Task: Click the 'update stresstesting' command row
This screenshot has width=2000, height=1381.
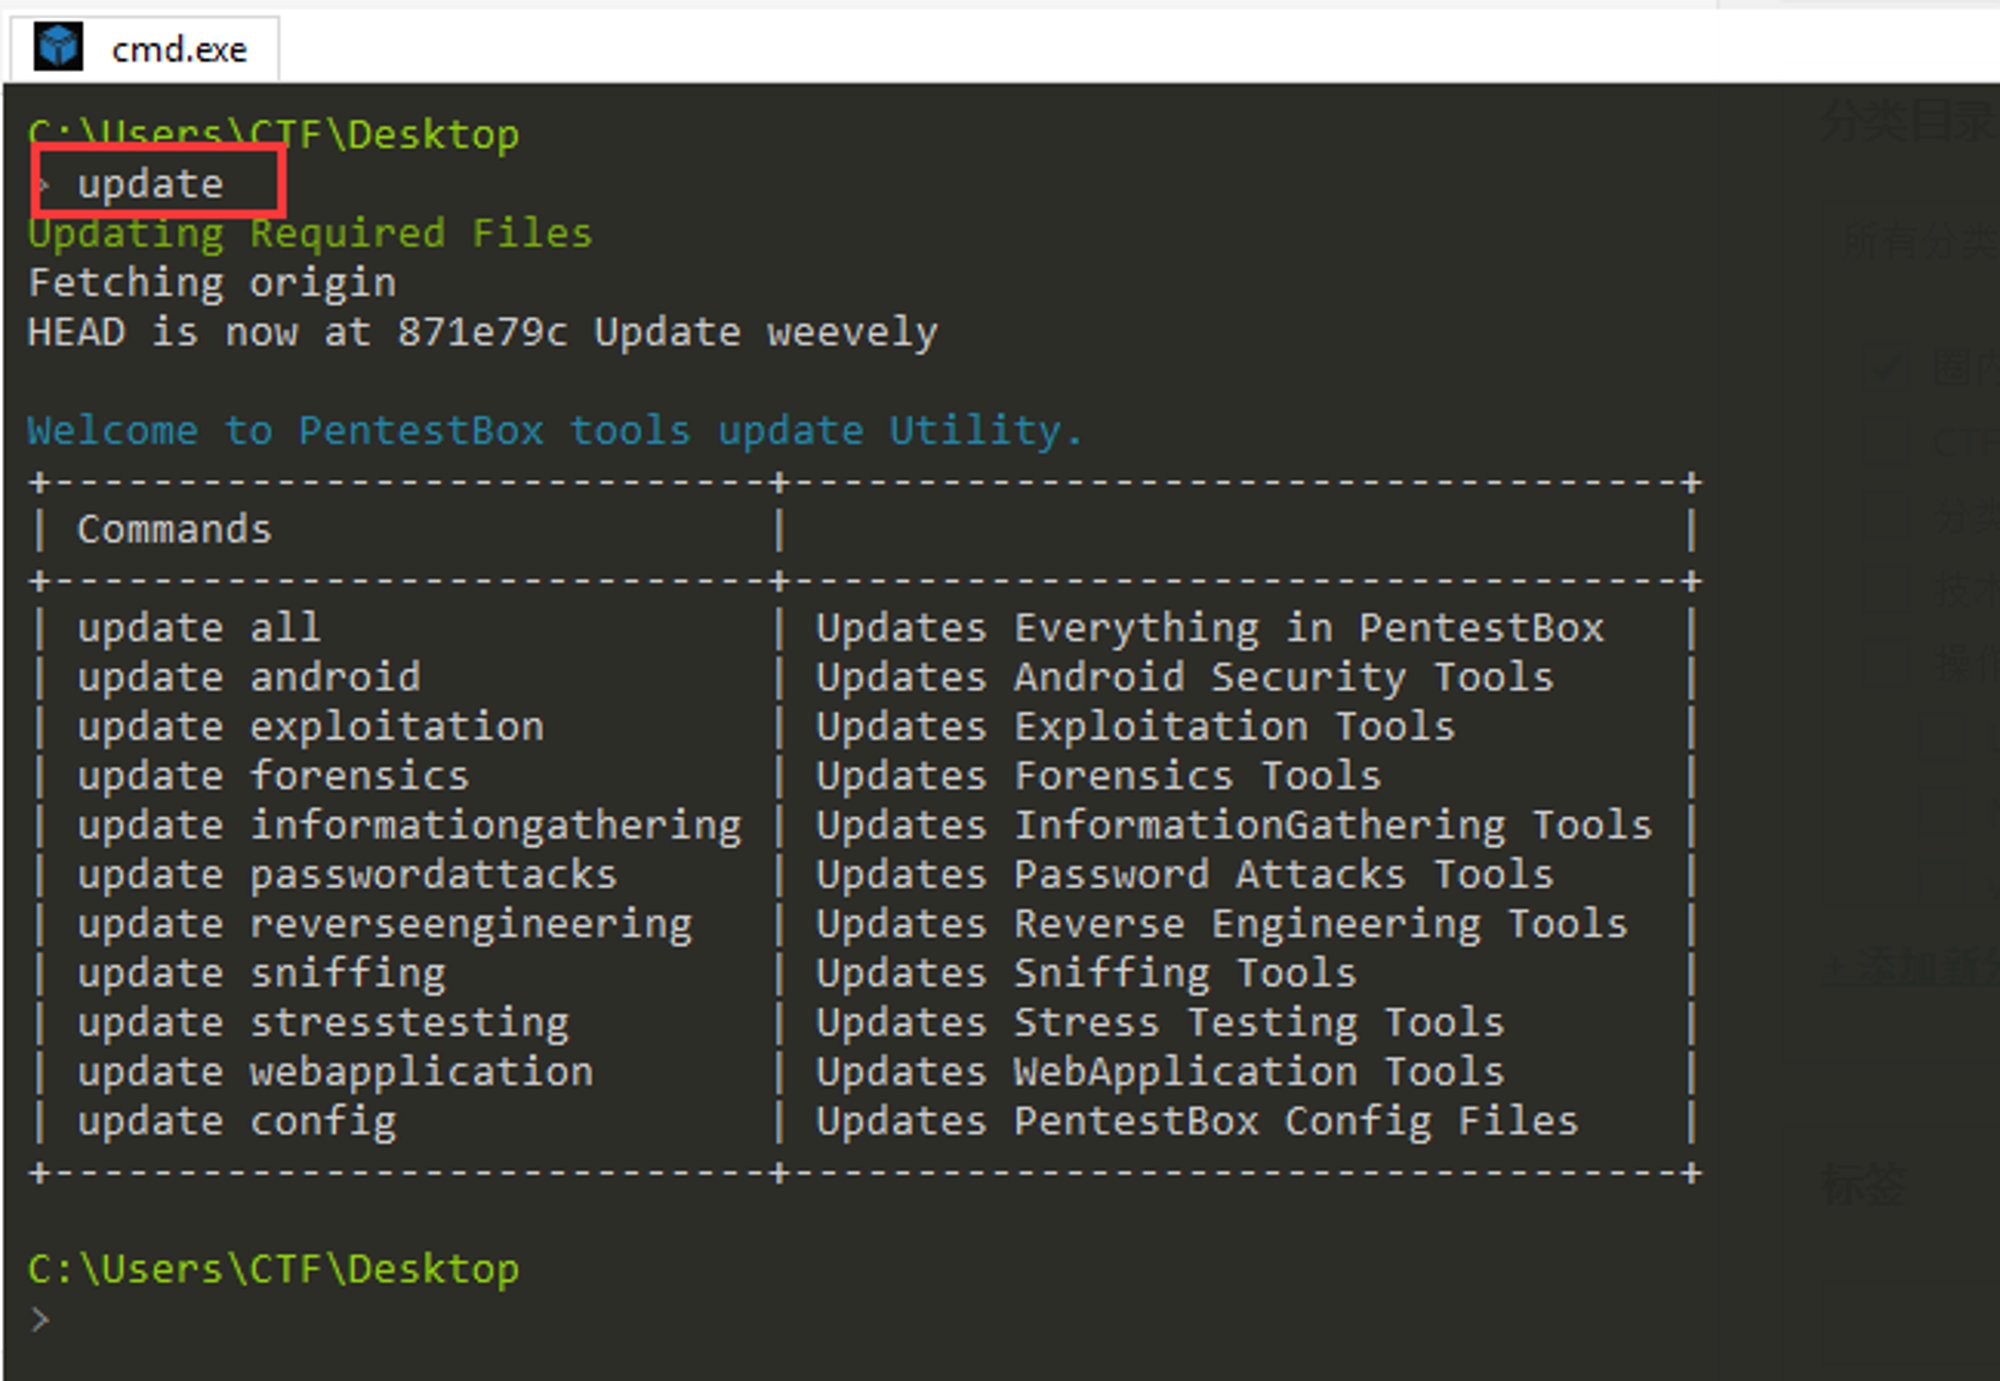Action: 323,1023
